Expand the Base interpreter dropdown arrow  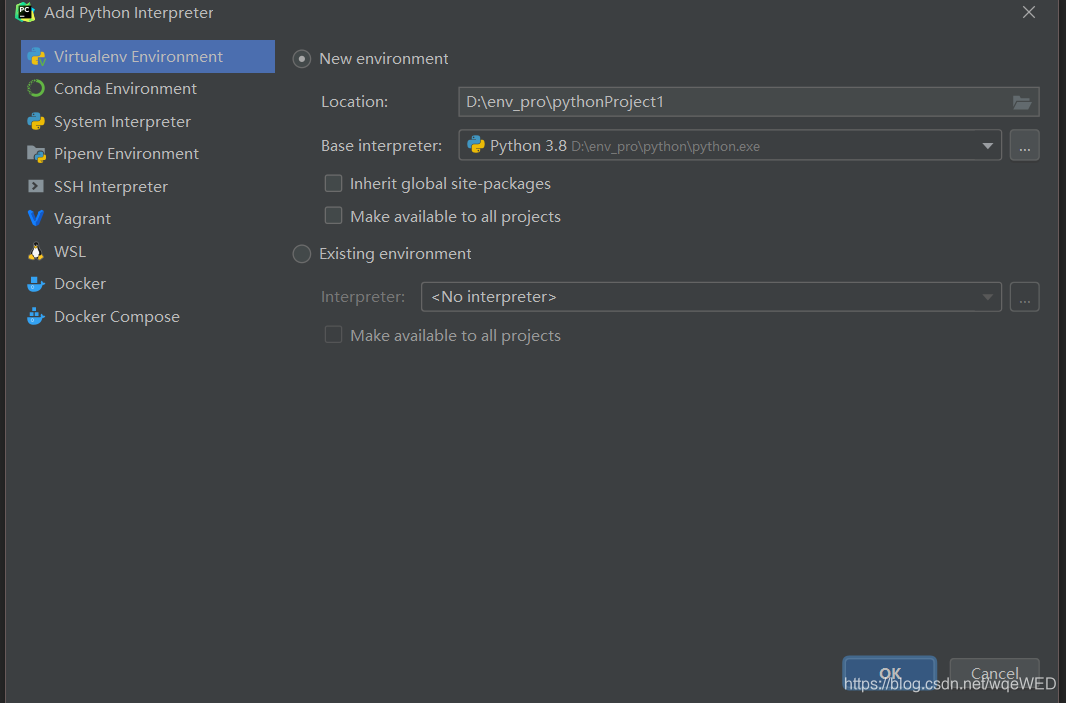tap(987, 145)
